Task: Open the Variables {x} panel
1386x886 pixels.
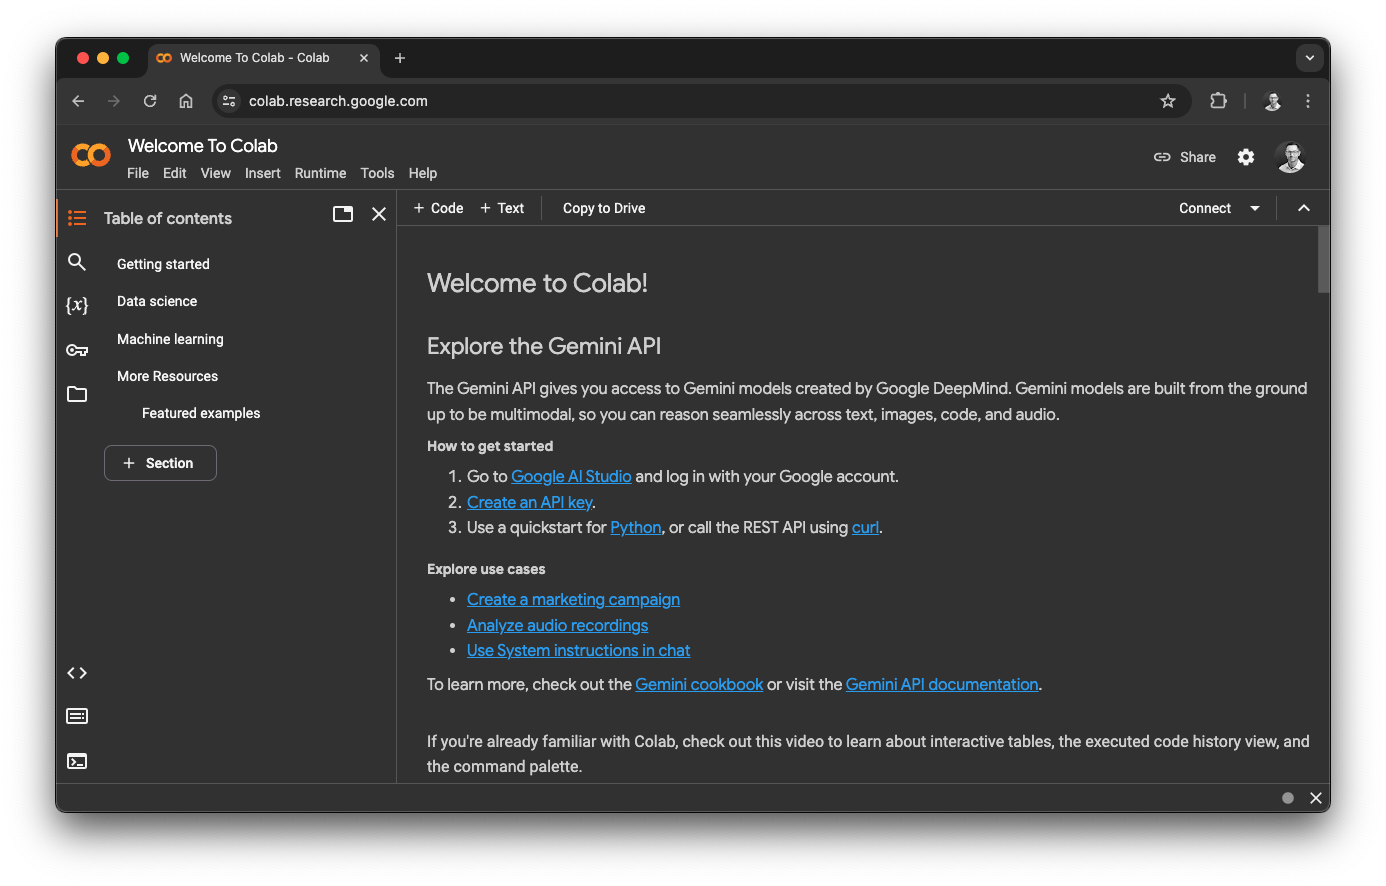Action: click(77, 305)
